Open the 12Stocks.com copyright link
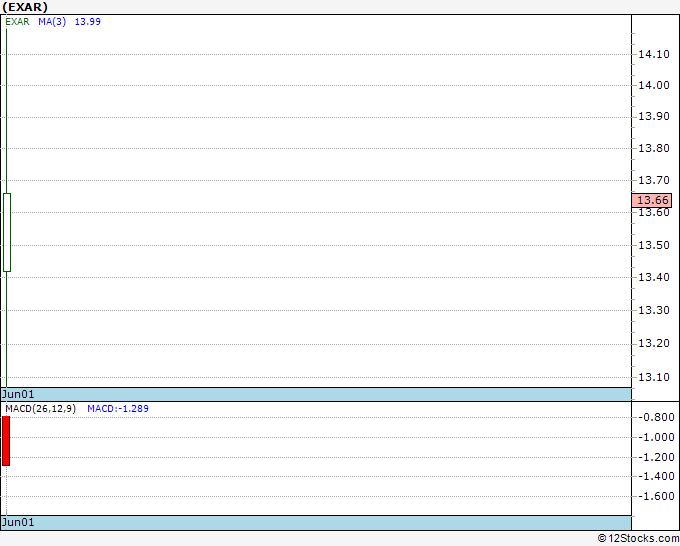This screenshot has height=546, width=680. [638, 538]
